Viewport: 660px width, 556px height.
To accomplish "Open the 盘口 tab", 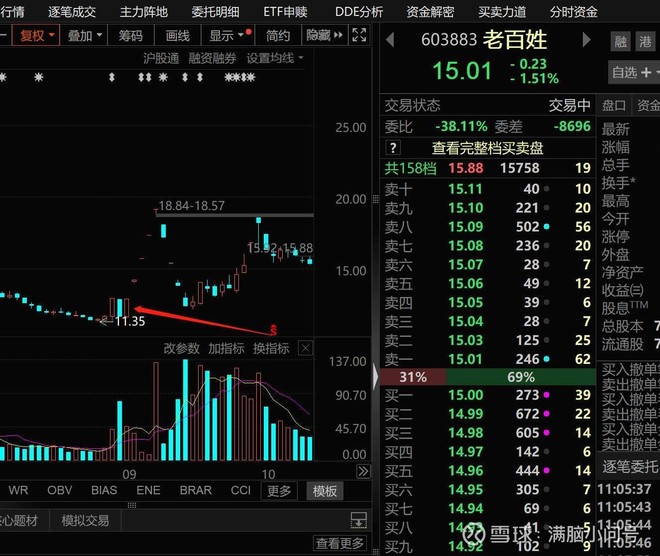I will pyautogui.click(x=613, y=105).
